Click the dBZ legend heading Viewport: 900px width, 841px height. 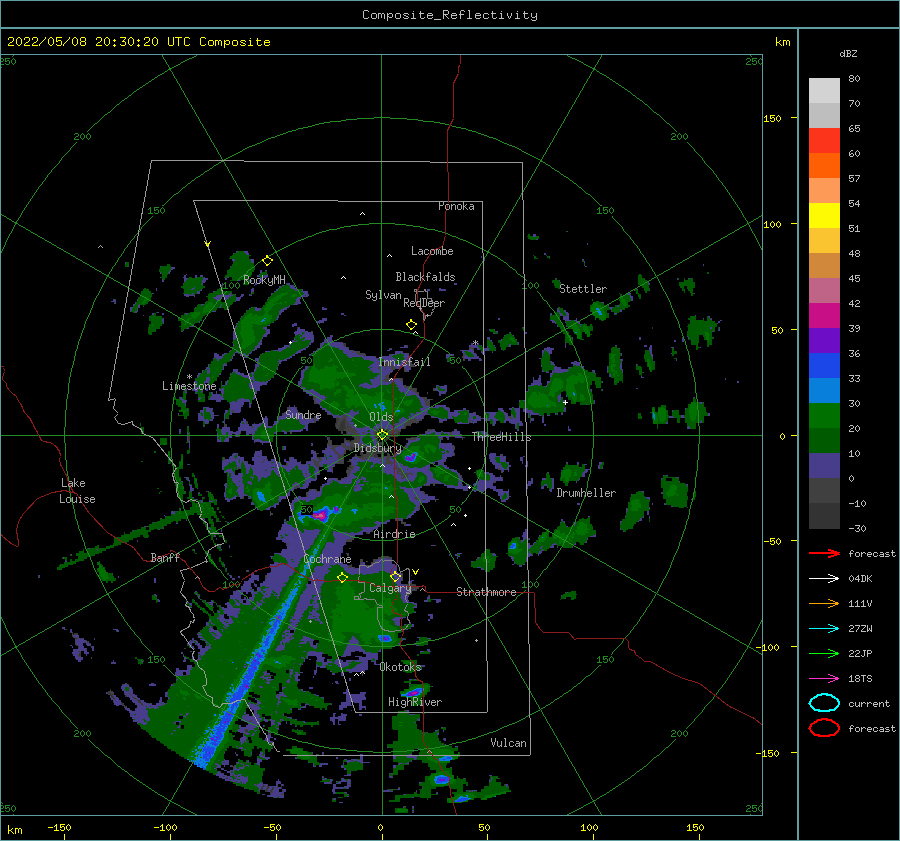point(848,53)
